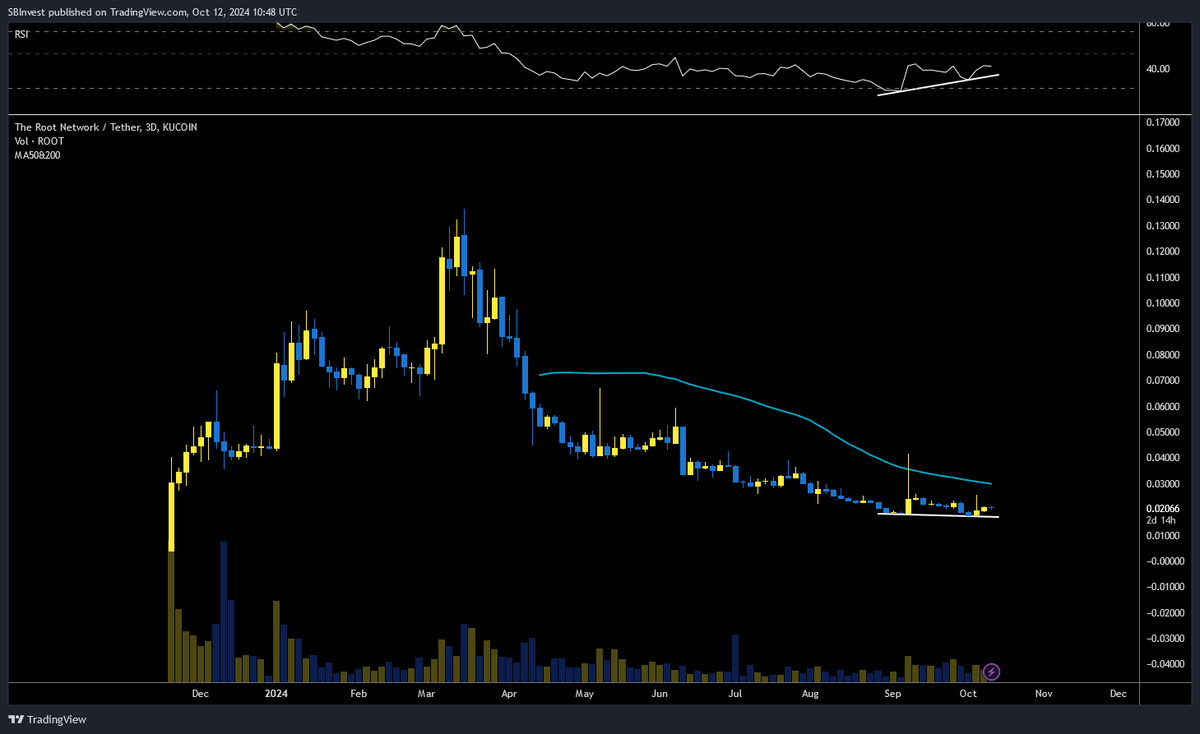The height and width of the screenshot is (734, 1200).
Task: Click the Dec label following Nov
Action: coord(1118,693)
